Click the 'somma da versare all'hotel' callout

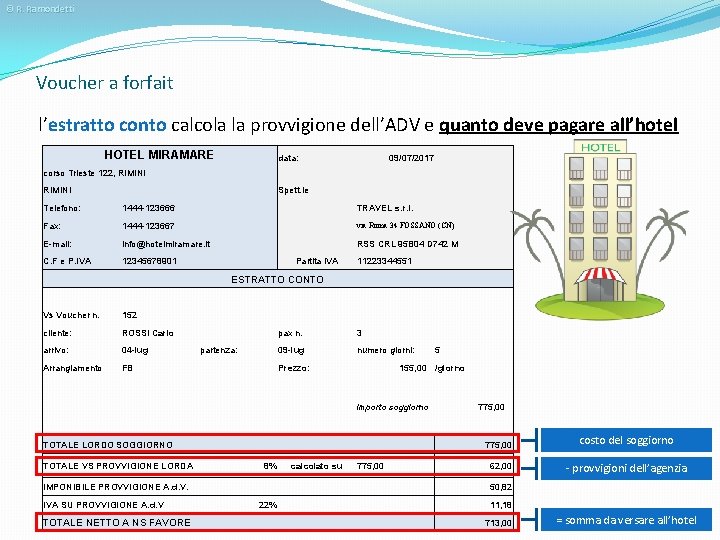pos(626,520)
